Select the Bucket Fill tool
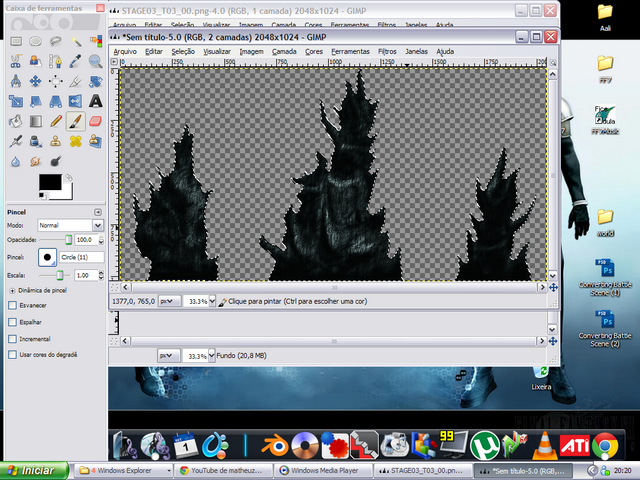The image size is (640, 480). coord(16,121)
